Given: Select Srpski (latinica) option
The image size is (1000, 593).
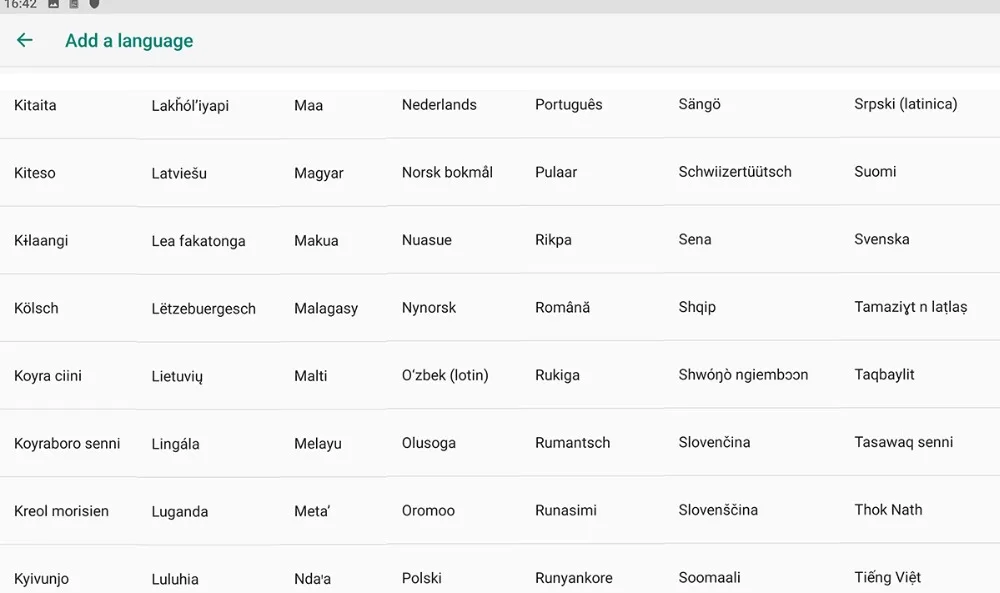Looking at the screenshot, I should (905, 104).
